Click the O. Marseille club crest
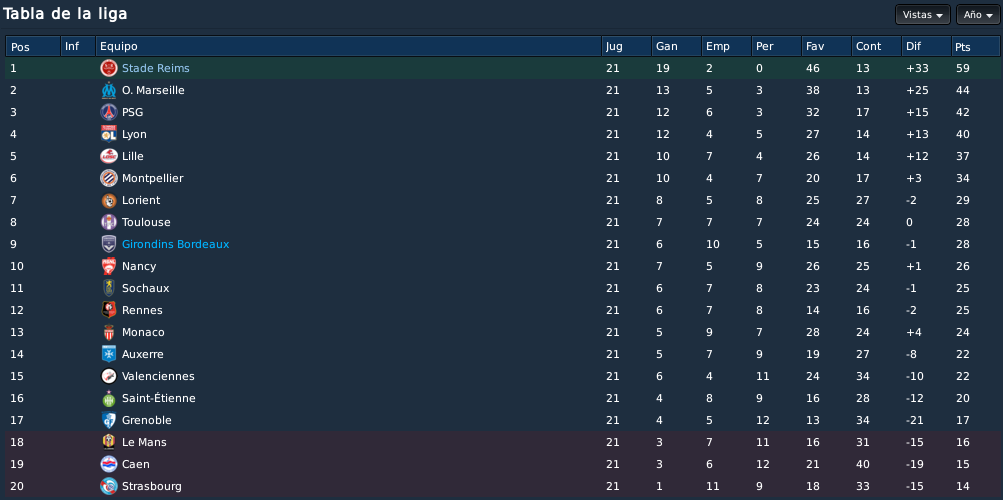Image resolution: width=1003 pixels, height=500 pixels. [109, 90]
